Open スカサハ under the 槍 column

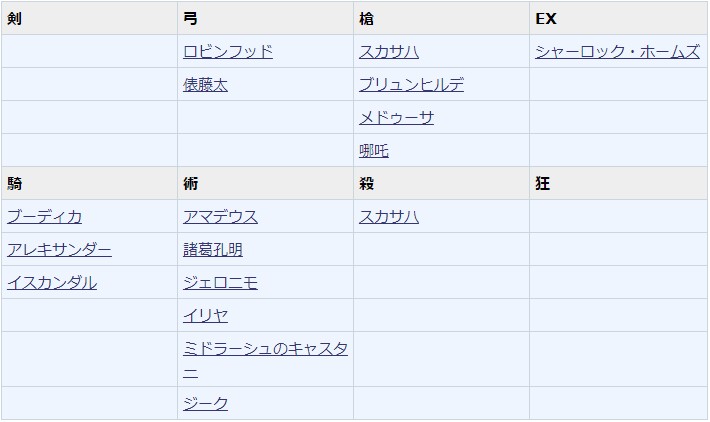click(389, 52)
